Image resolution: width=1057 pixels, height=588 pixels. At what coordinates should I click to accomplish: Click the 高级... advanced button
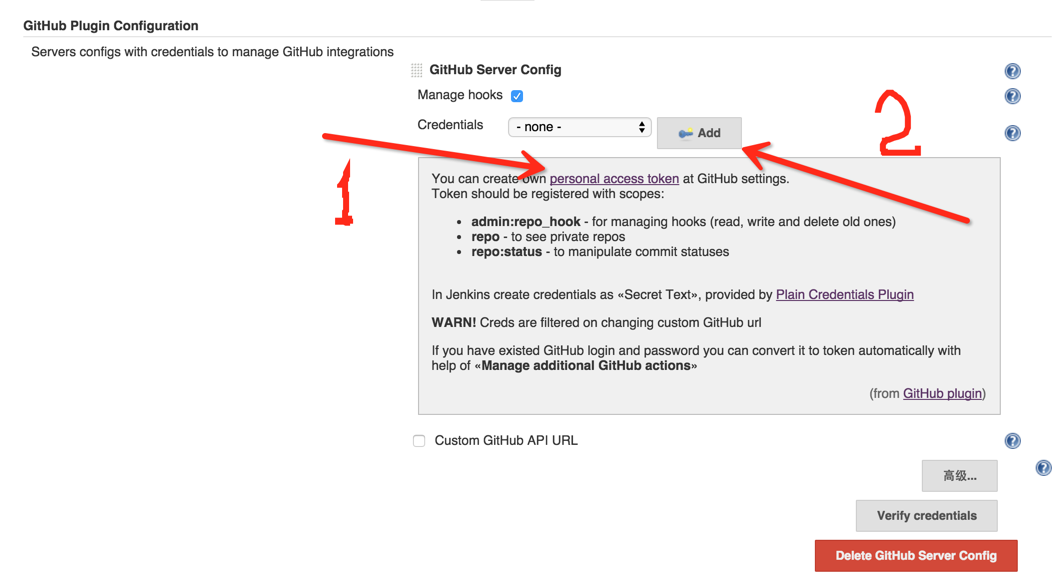click(x=959, y=476)
